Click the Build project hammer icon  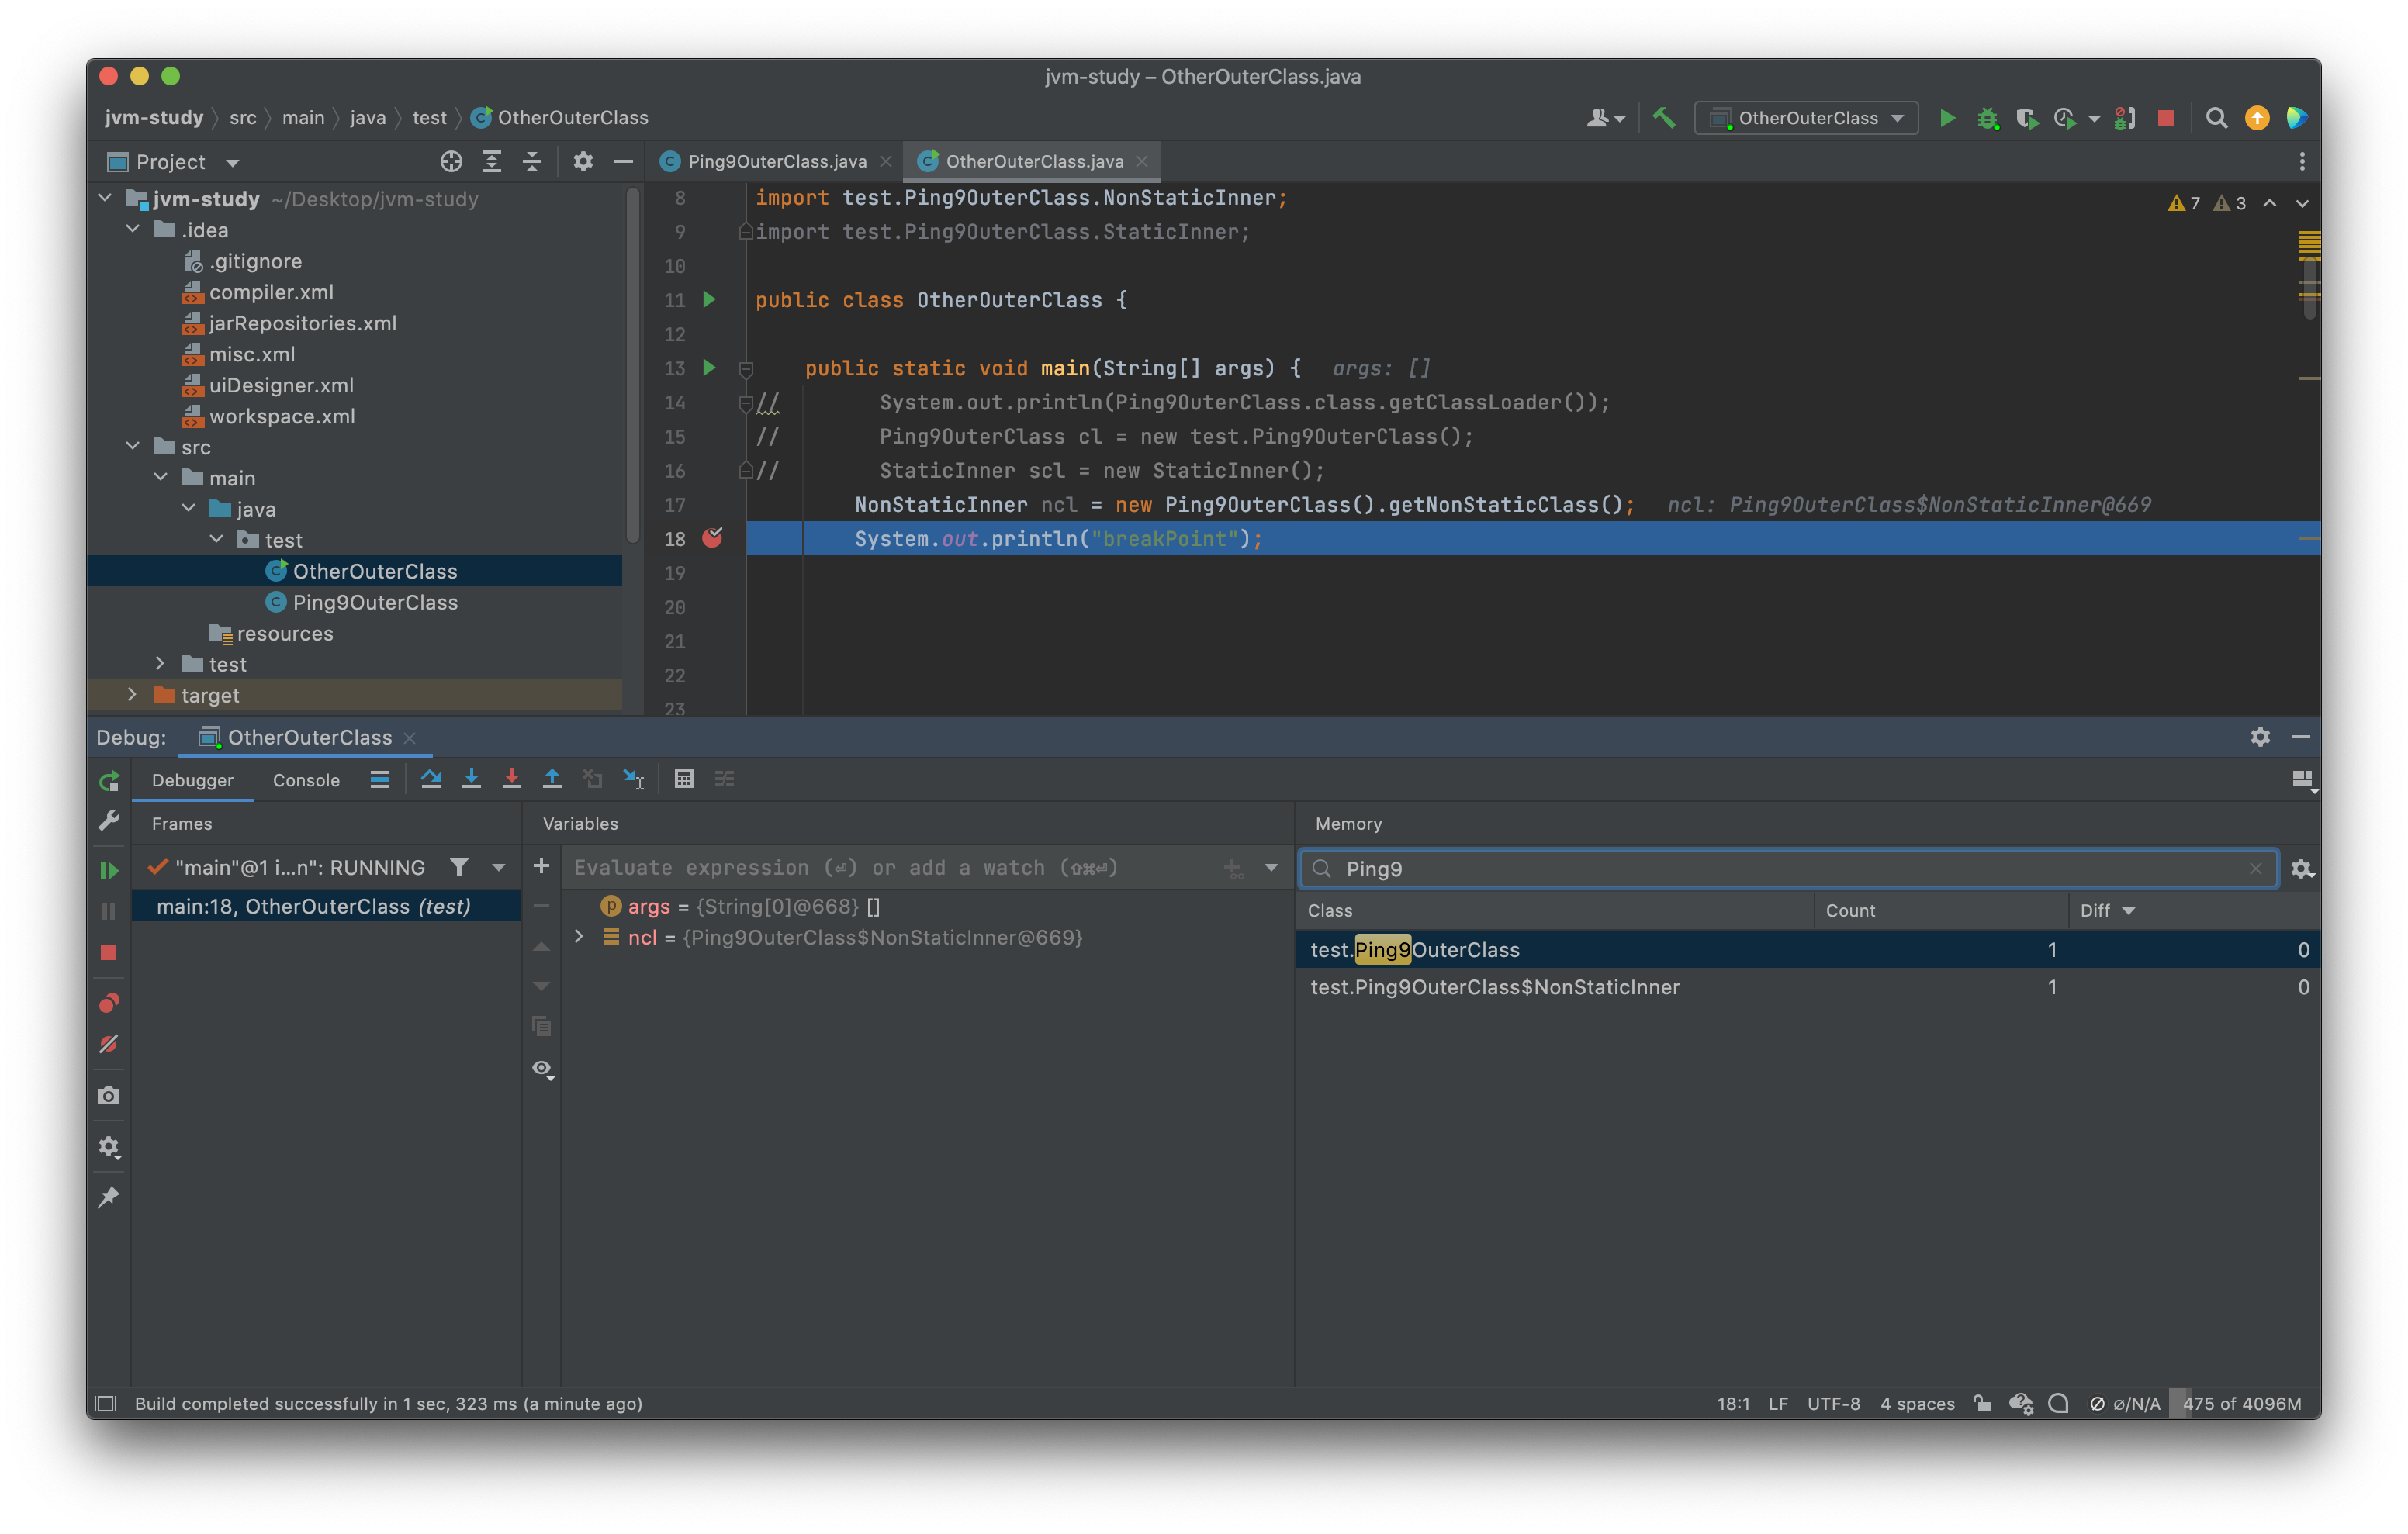[x=1664, y=118]
